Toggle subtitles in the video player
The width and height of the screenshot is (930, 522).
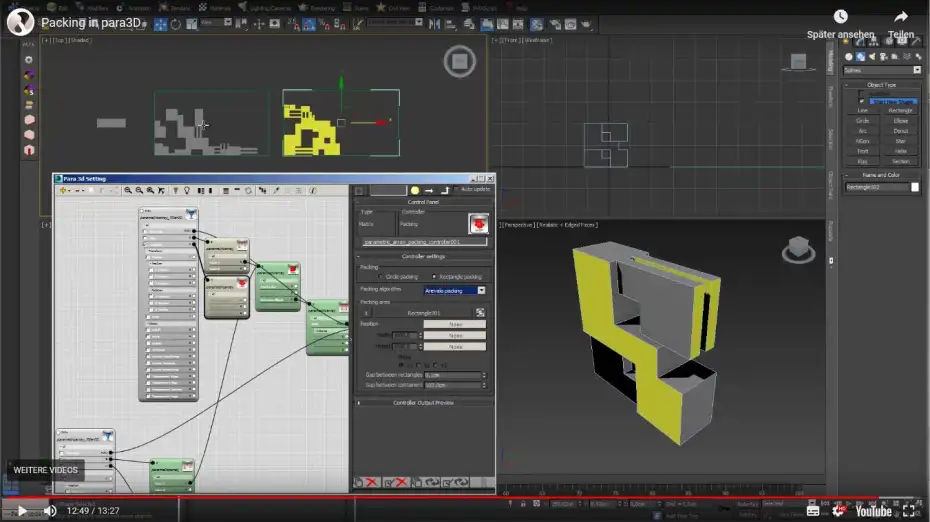[x=813, y=511]
